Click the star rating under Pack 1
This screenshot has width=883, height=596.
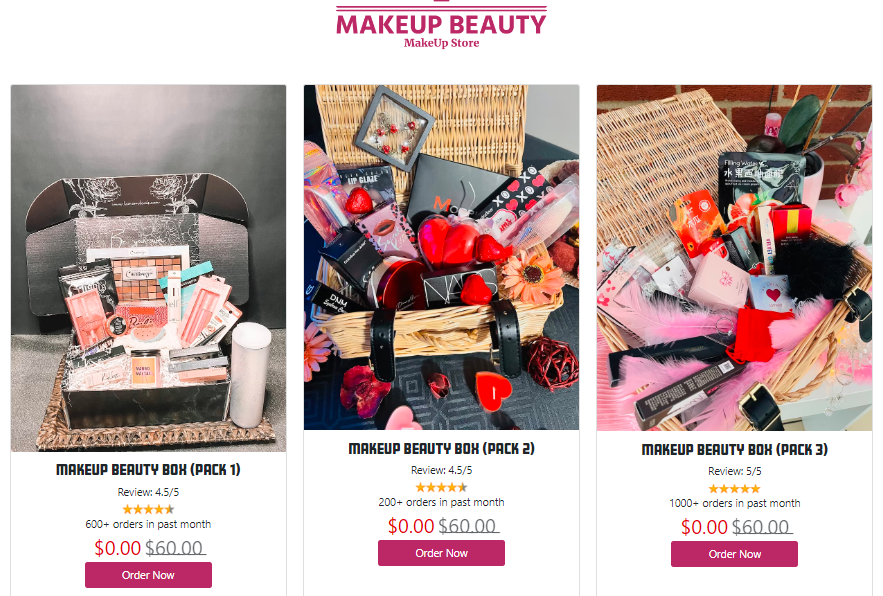tap(148, 509)
